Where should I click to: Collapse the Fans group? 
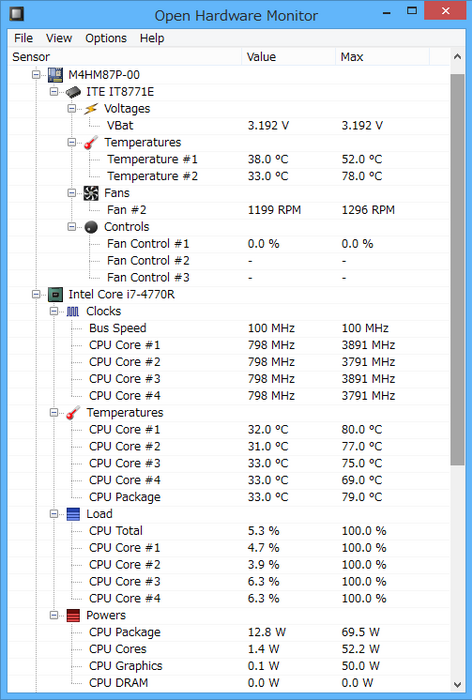tap(72, 193)
